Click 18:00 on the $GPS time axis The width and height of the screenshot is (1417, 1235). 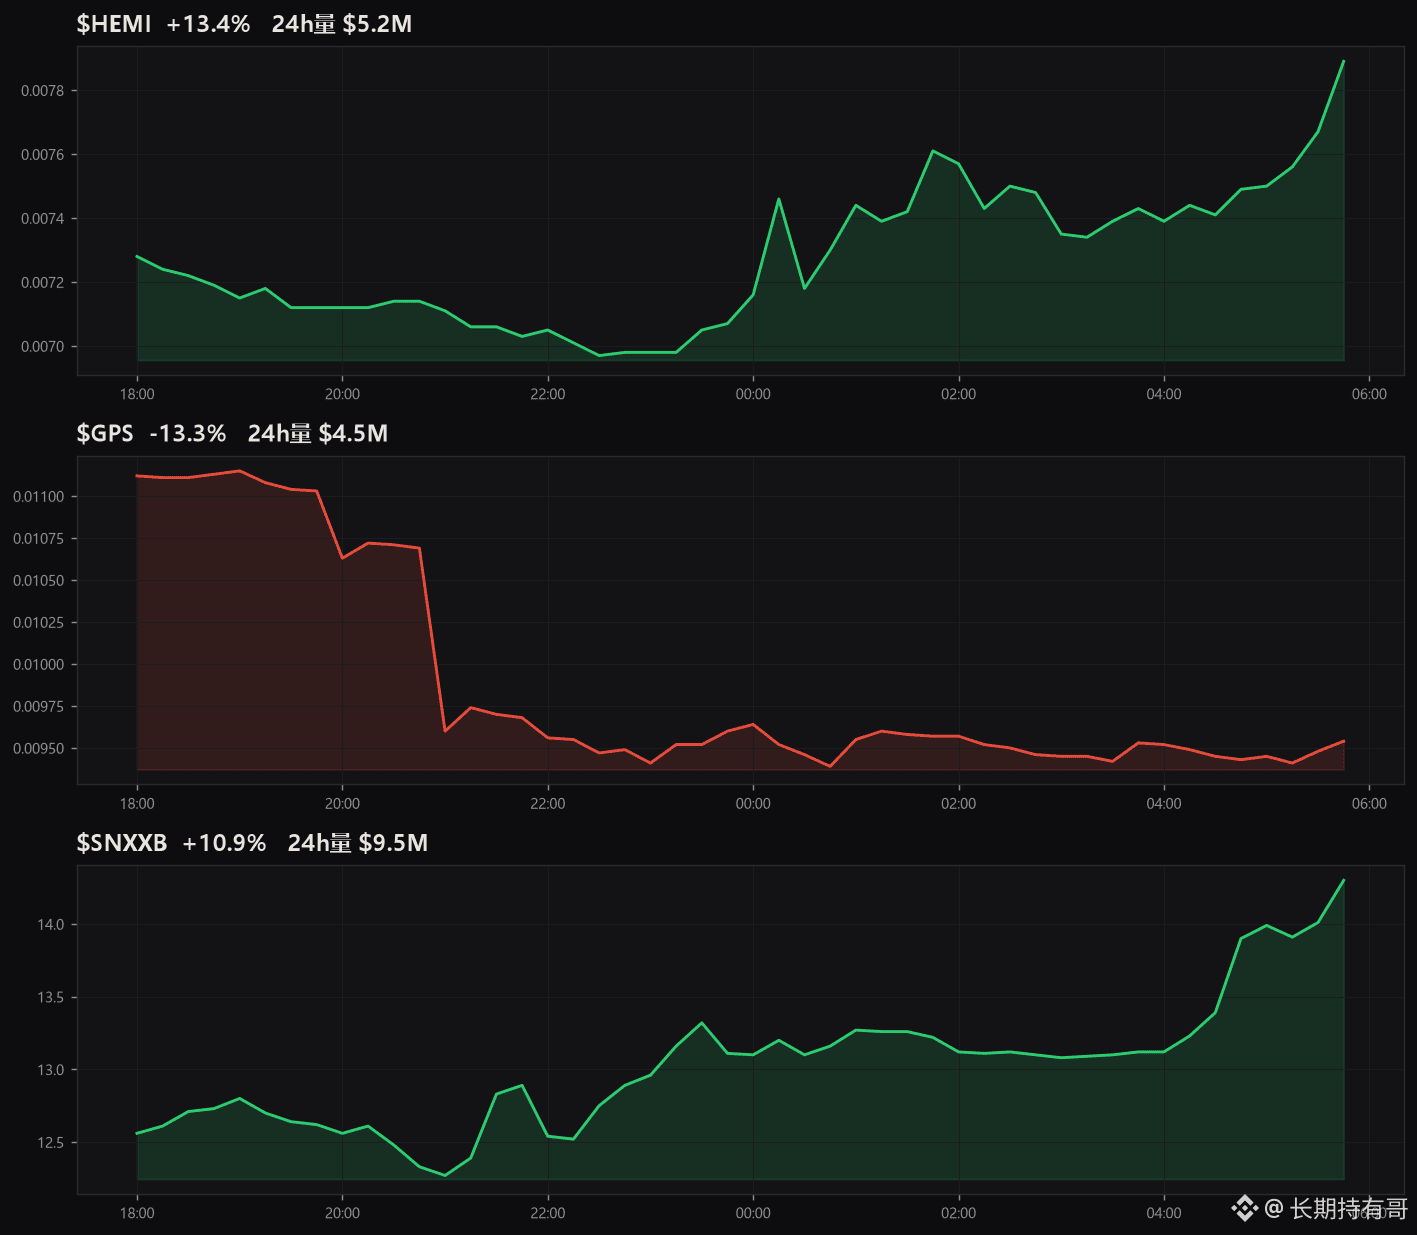[137, 804]
